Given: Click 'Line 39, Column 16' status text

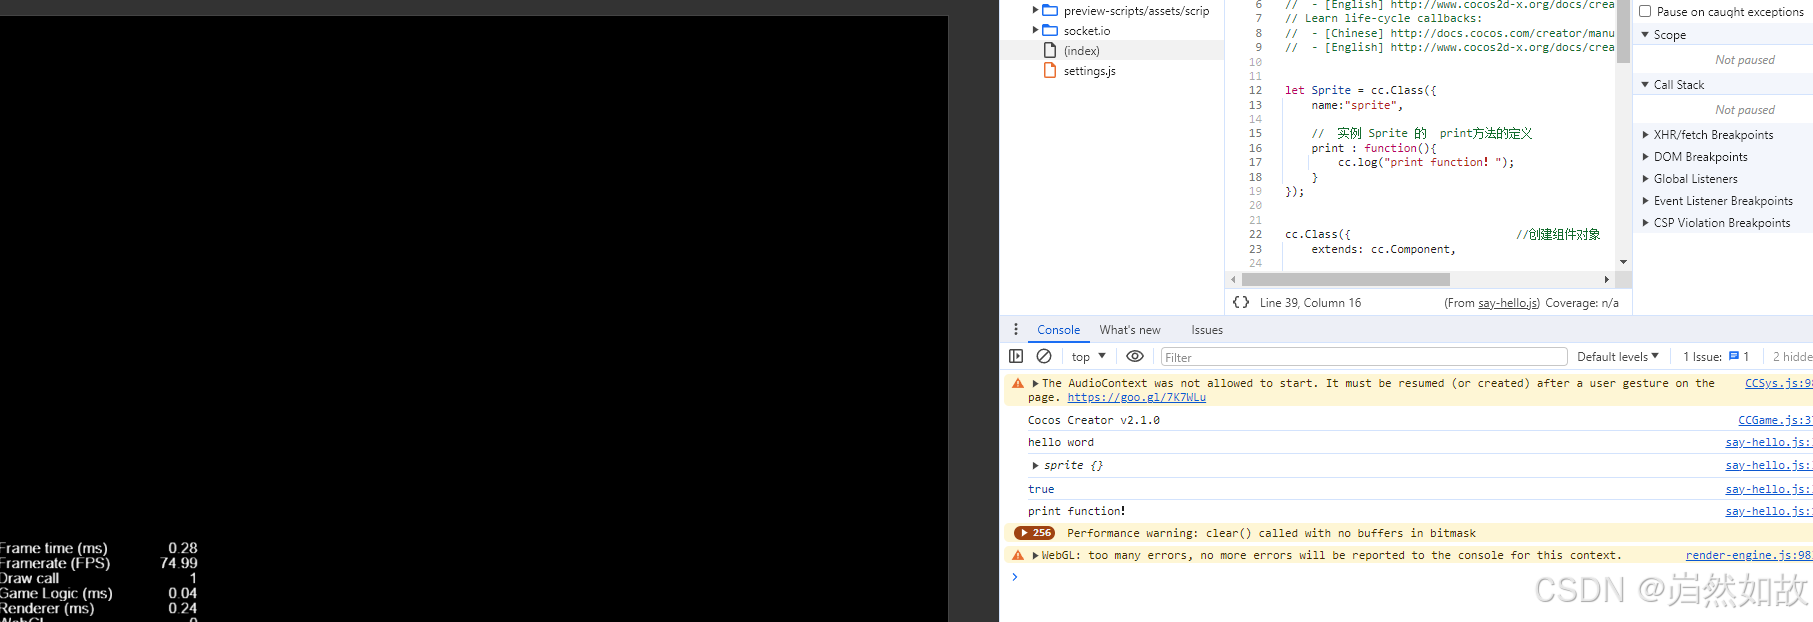Looking at the screenshot, I should coord(1310,303).
